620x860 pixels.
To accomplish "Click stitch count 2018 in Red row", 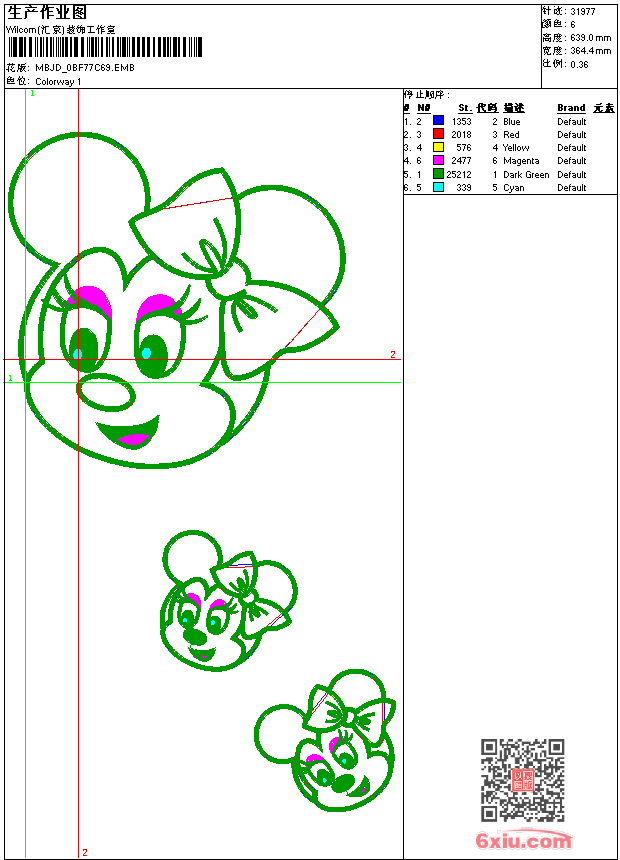I will pos(461,134).
